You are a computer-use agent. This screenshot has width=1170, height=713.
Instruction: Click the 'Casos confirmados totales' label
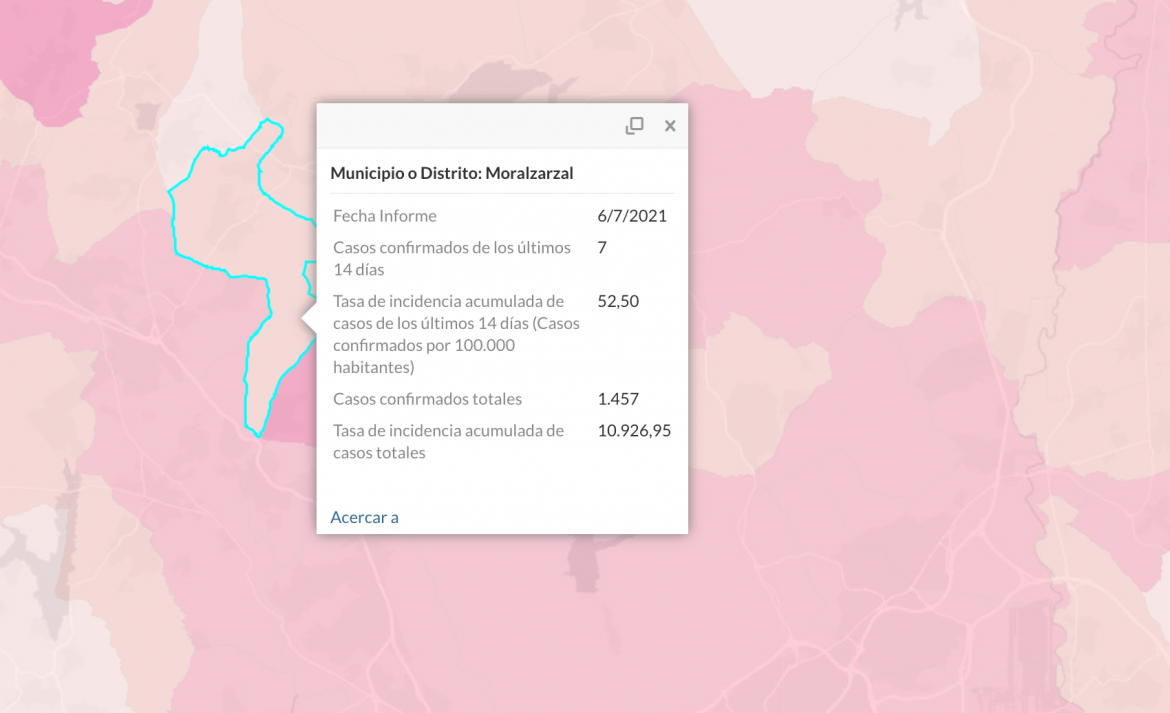428,399
